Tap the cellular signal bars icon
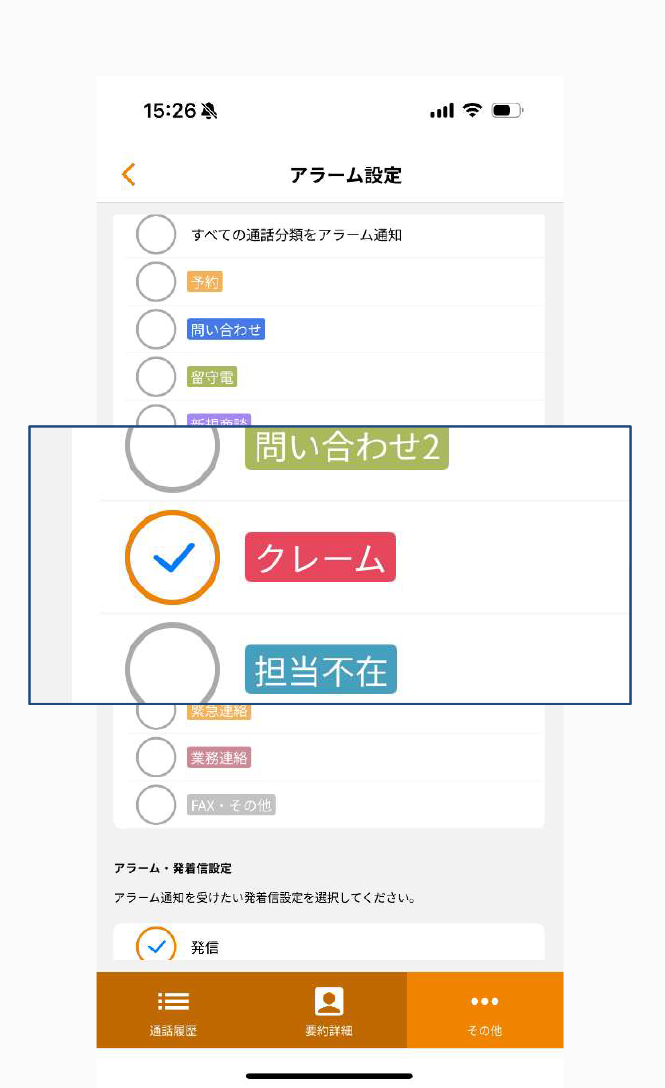This screenshot has height=1088, width=665. (440, 111)
